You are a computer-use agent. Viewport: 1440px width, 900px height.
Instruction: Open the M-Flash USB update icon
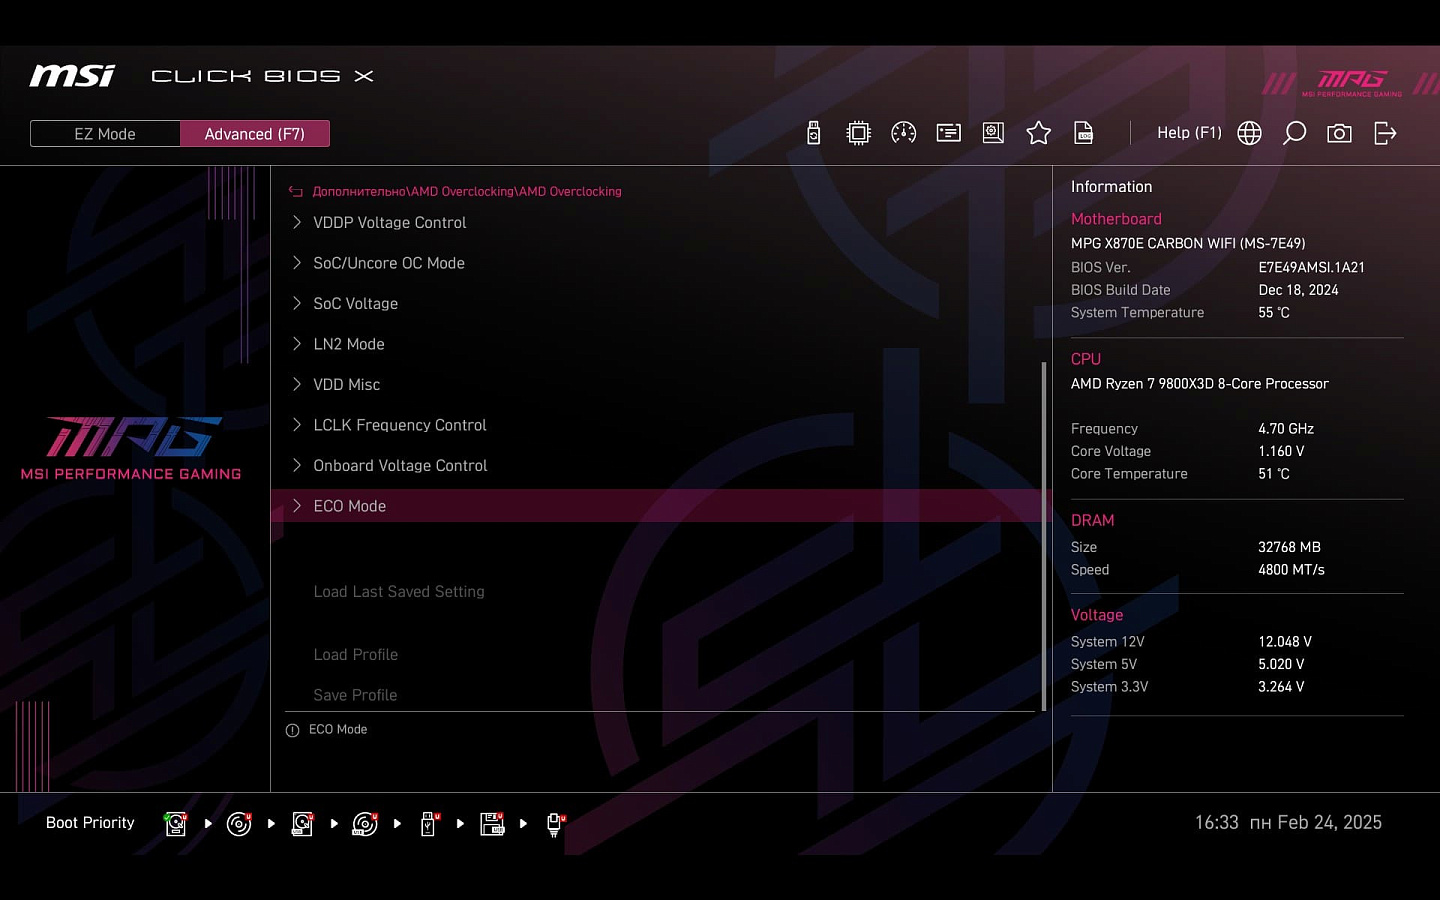click(x=814, y=133)
